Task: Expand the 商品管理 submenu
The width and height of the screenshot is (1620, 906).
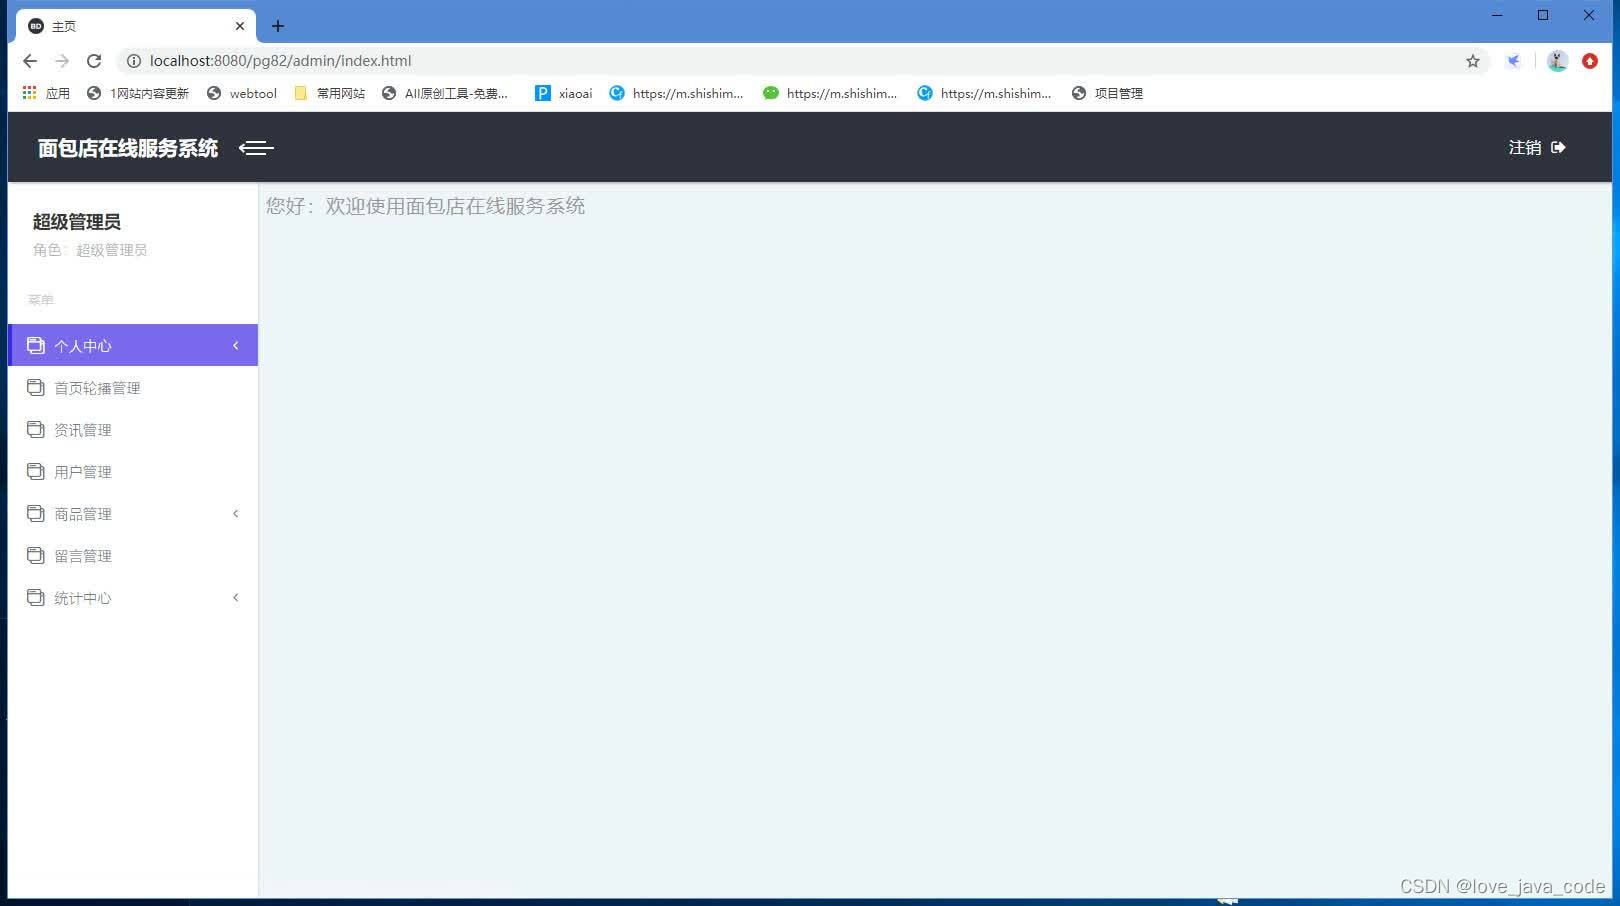Action: coord(235,513)
